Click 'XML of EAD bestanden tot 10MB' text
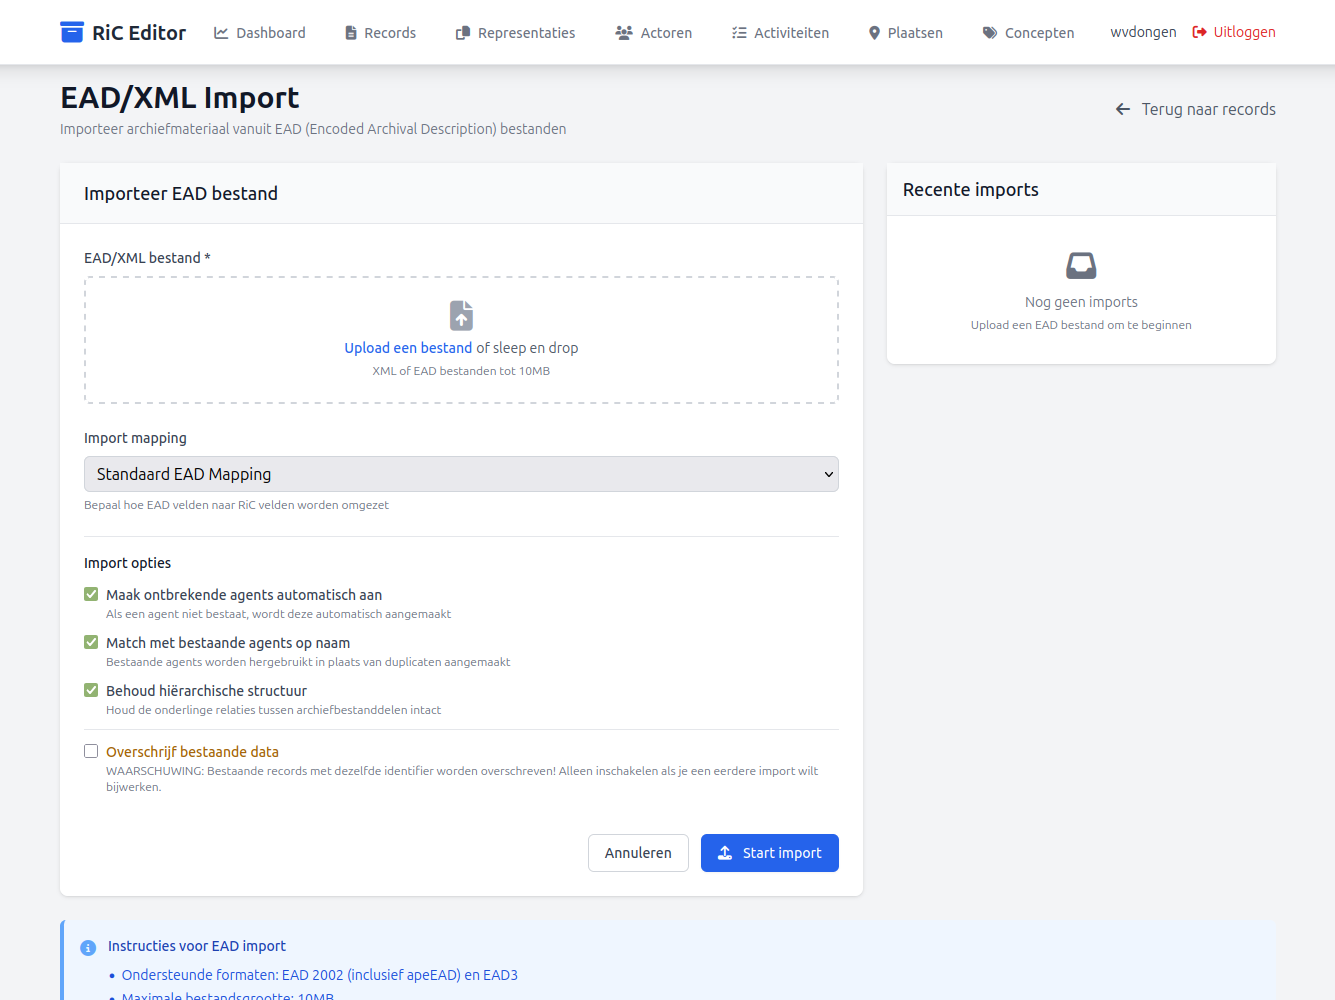This screenshot has height=1000, width=1335. 461,371
